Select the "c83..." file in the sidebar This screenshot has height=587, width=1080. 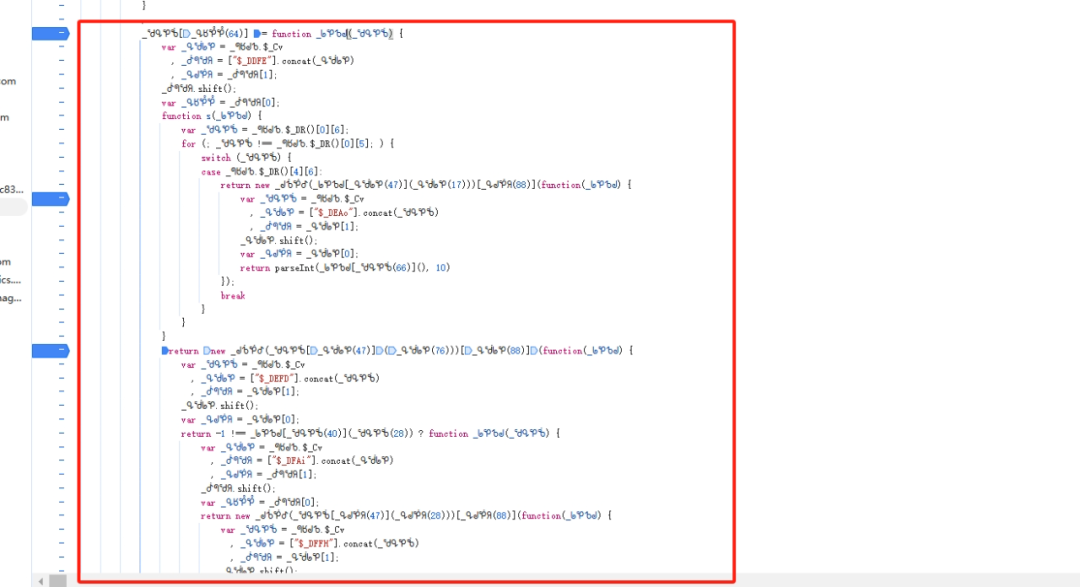click(10, 189)
